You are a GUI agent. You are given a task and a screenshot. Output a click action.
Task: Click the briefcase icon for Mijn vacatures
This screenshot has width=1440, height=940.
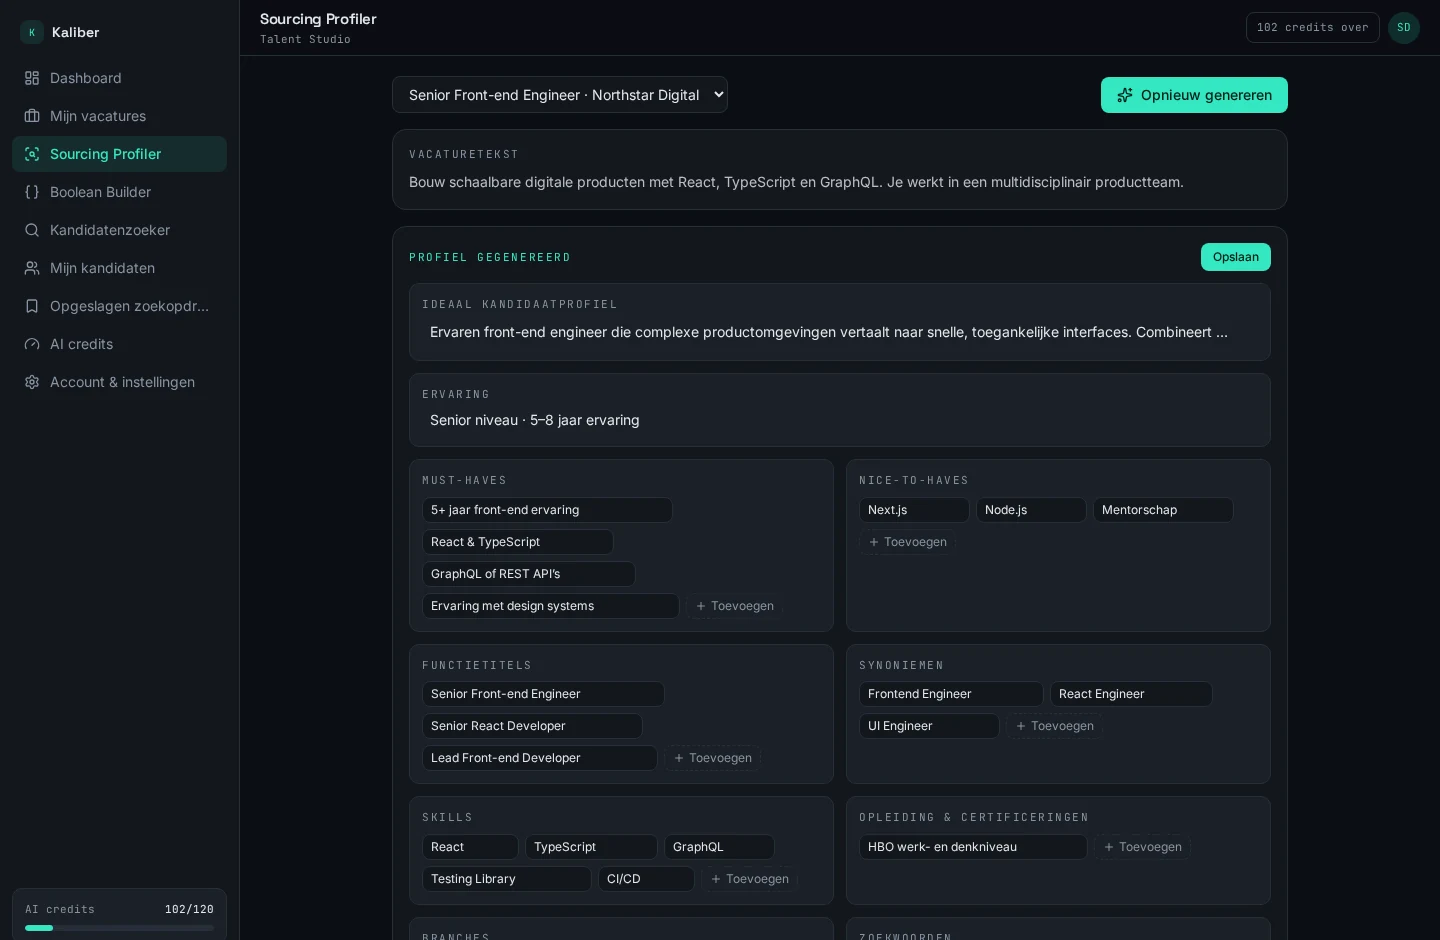click(x=32, y=116)
